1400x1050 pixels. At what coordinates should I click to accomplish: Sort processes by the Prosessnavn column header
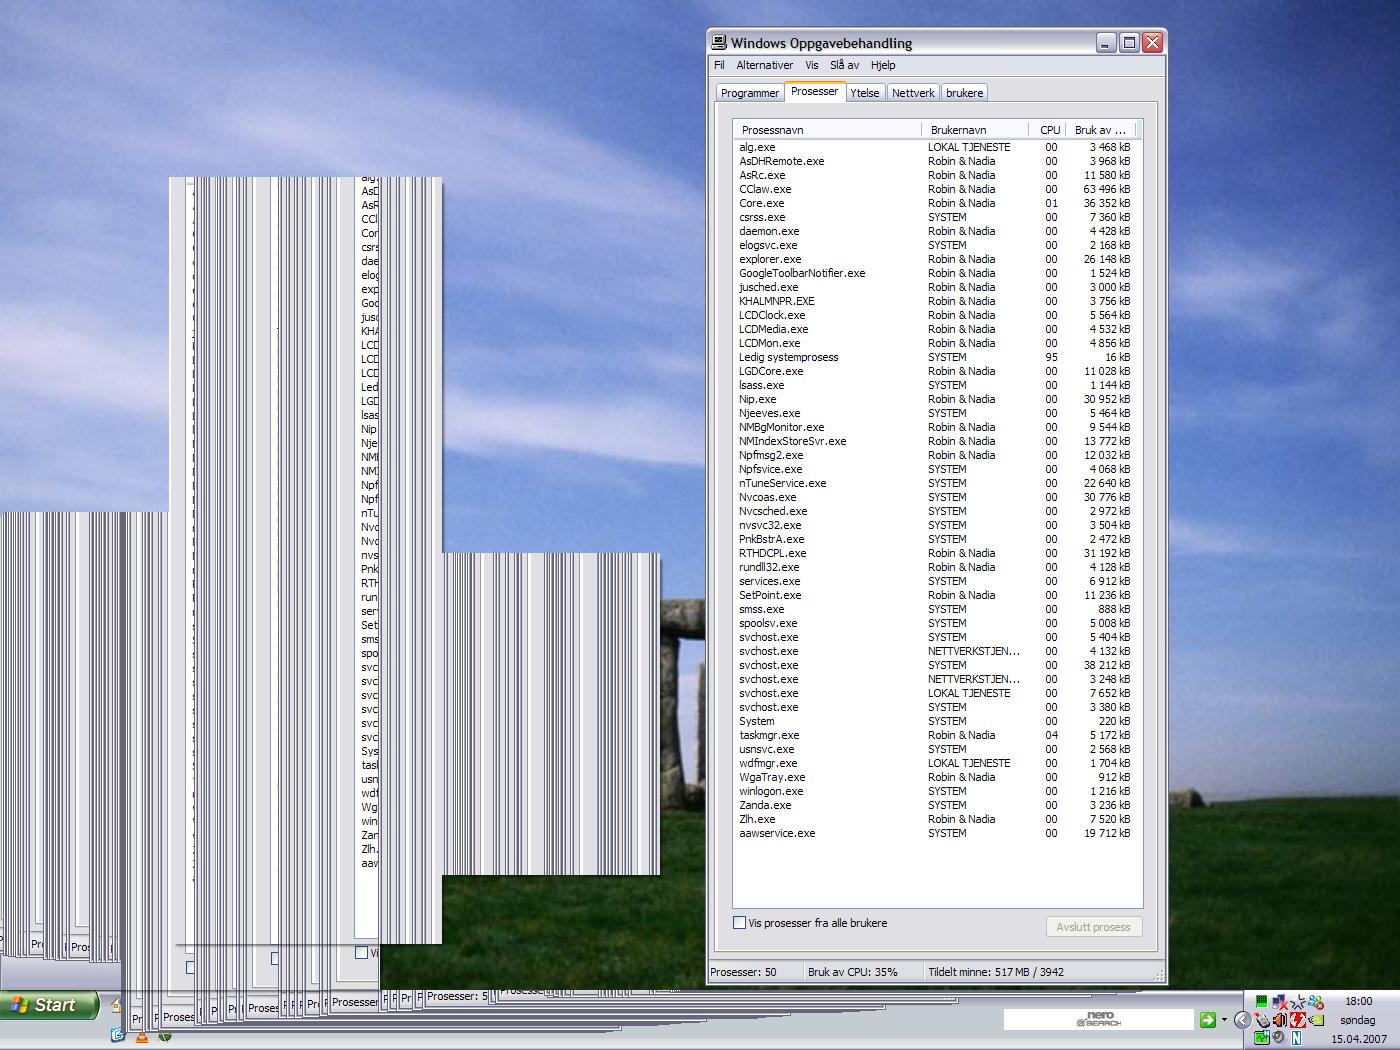pyautogui.click(x=827, y=130)
